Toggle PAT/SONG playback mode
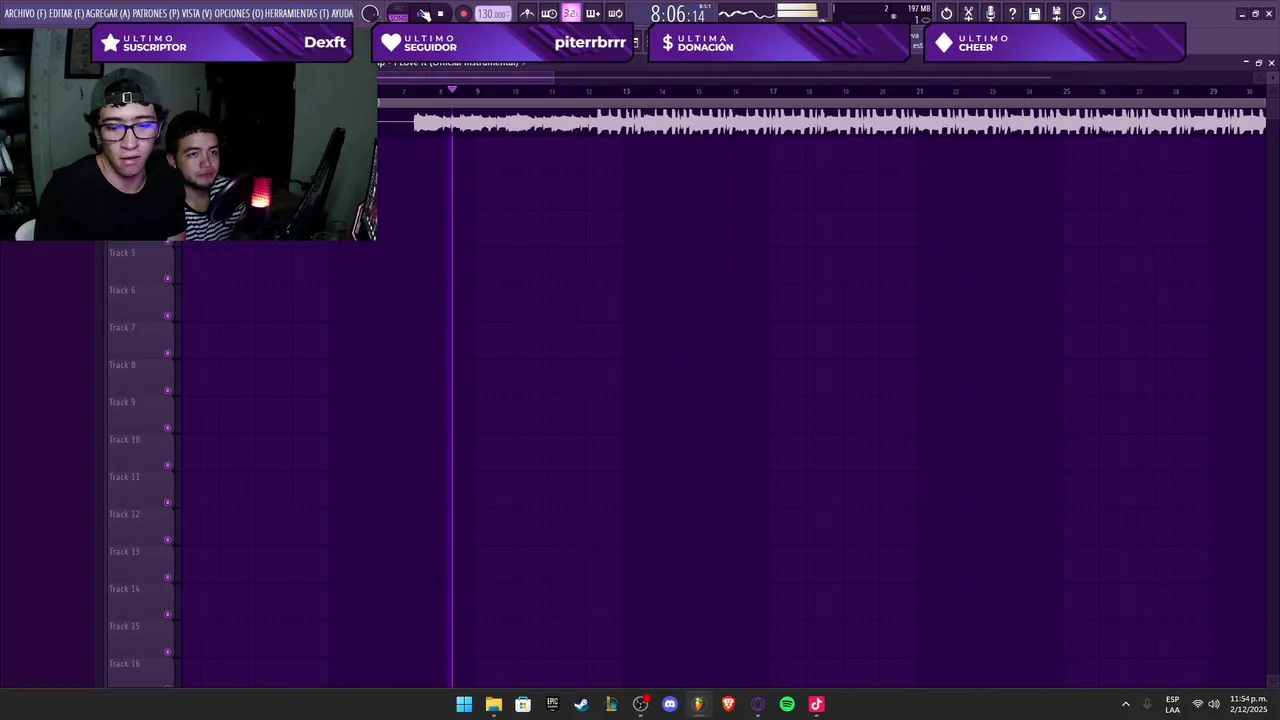1280x720 pixels. [x=398, y=14]
